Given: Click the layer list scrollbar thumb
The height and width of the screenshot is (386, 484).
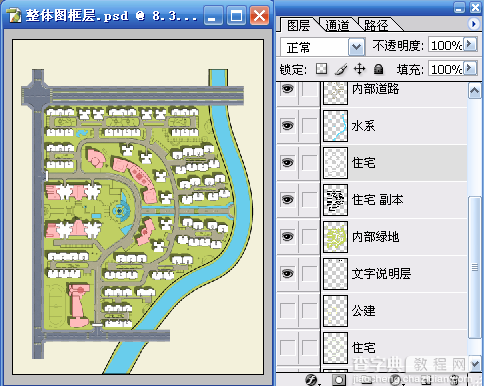Looking at the screenshot, I should tap(475, 267).
